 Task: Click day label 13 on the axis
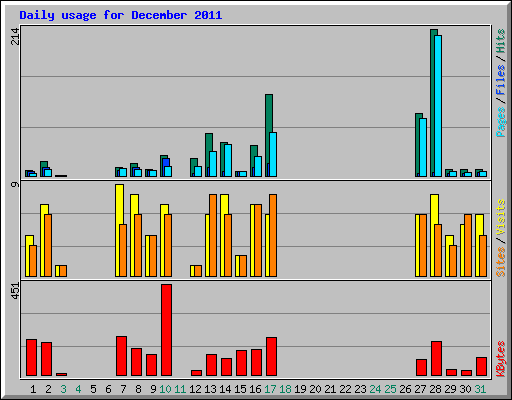(x=210, y=389)
